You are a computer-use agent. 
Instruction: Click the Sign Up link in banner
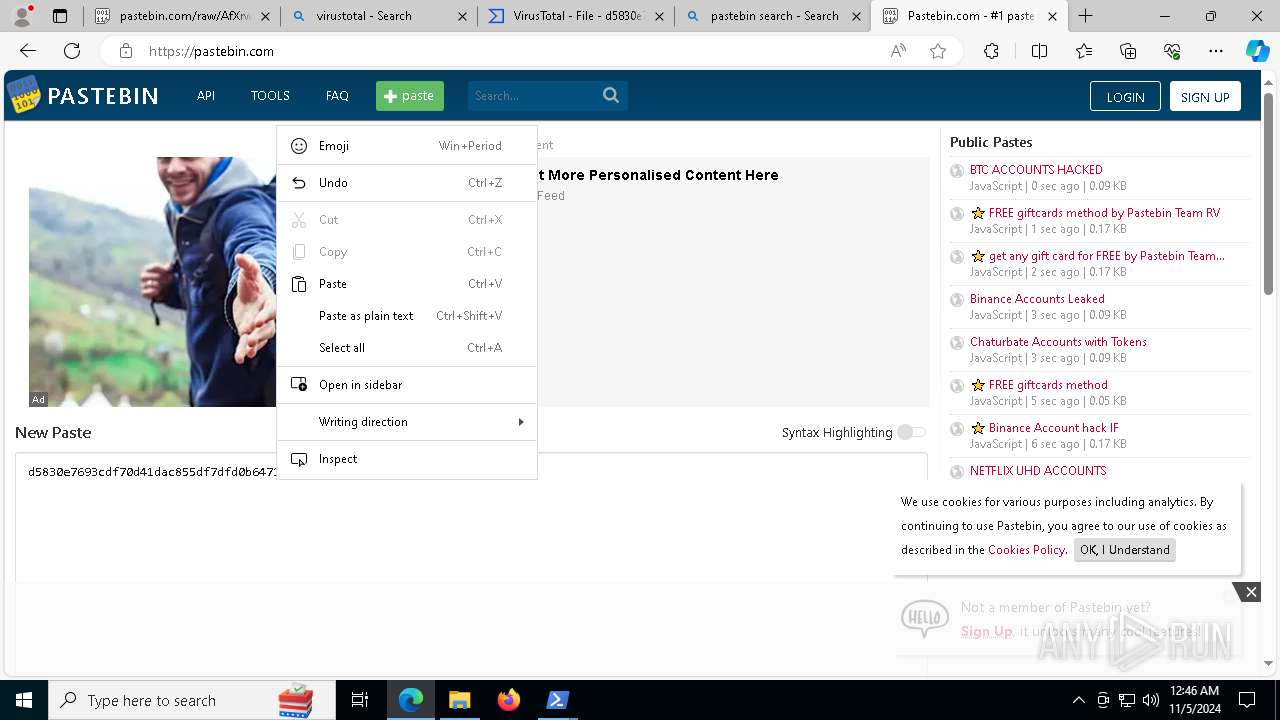coord(986,631)
